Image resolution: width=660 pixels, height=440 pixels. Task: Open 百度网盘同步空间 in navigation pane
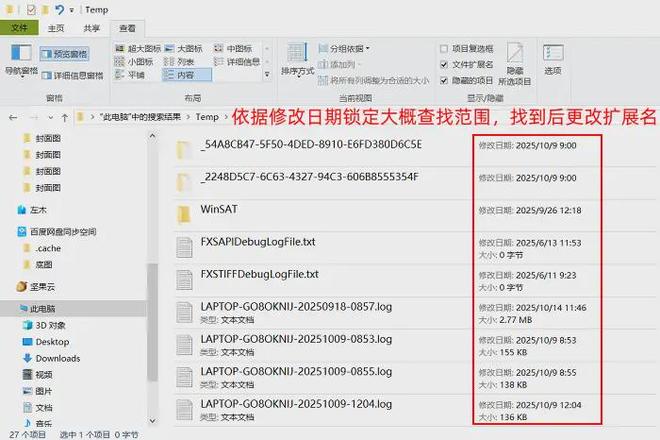click(x=57, y=232)
